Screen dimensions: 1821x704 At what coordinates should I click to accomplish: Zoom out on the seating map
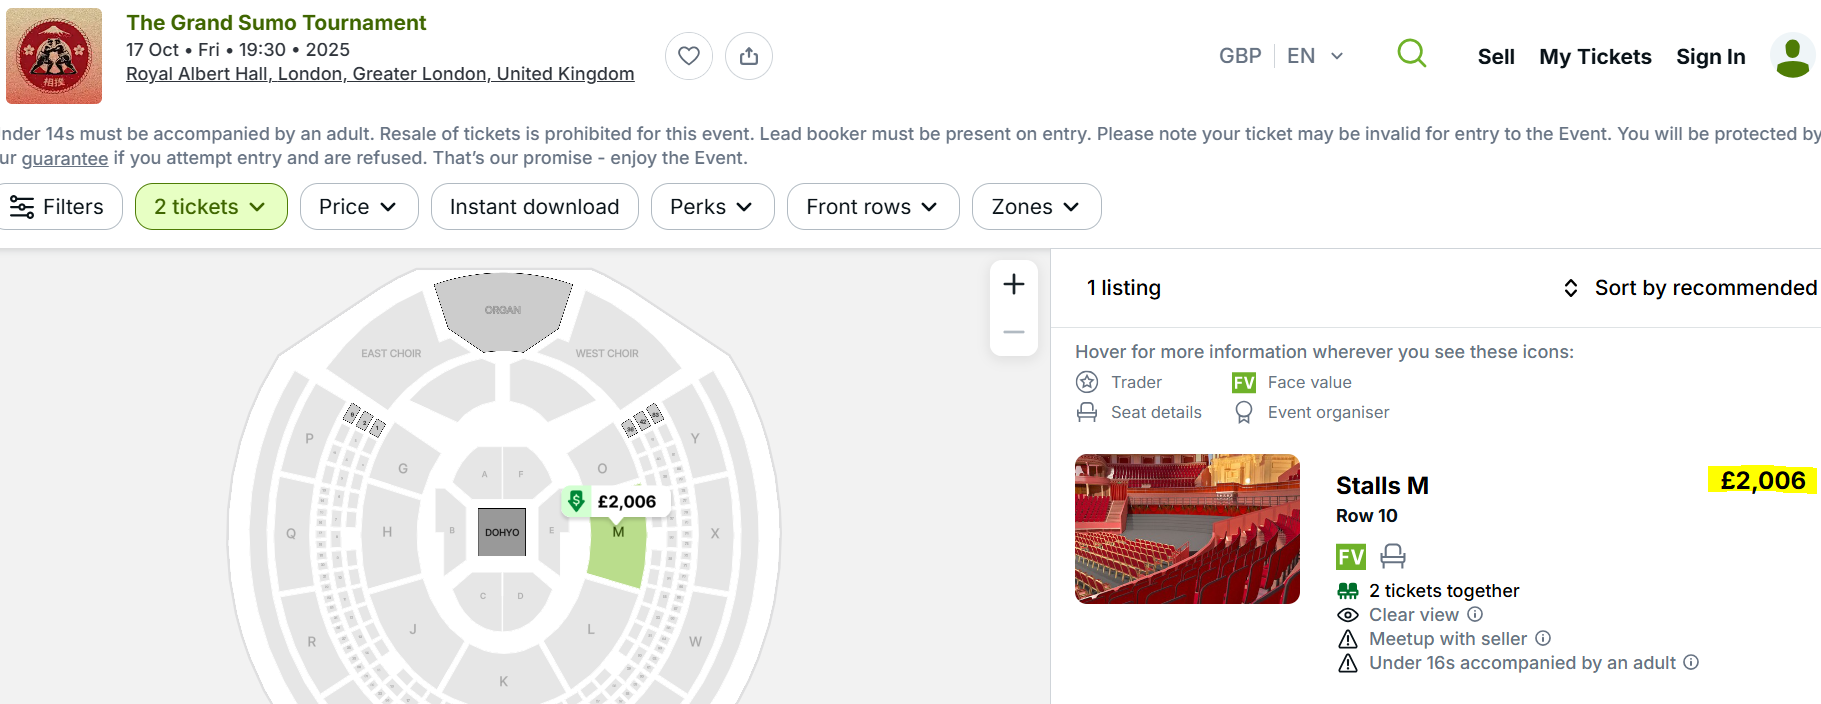1014,332
